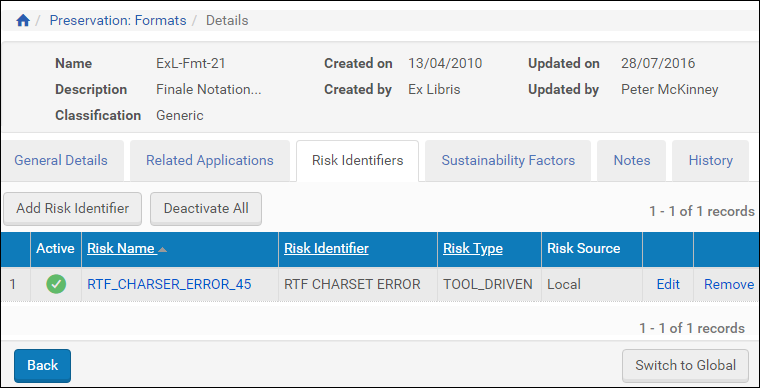This screenshot has width=760, height=388.
Task: Select the 28/07/2016 updated date
Action: (x=658, y=63)
